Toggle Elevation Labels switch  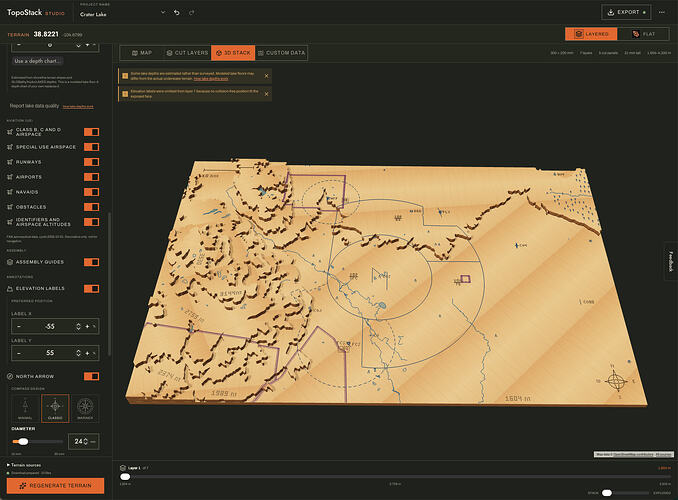tap(91, 288)
